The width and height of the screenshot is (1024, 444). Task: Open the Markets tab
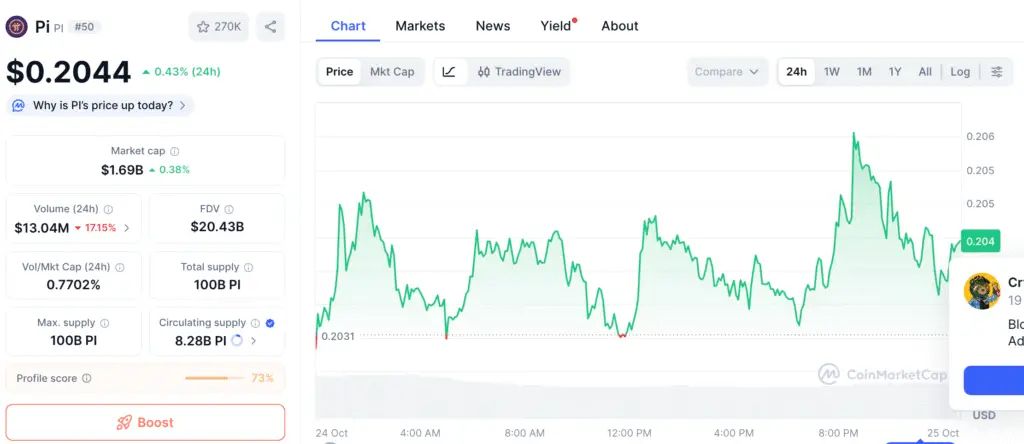point(420,26)
